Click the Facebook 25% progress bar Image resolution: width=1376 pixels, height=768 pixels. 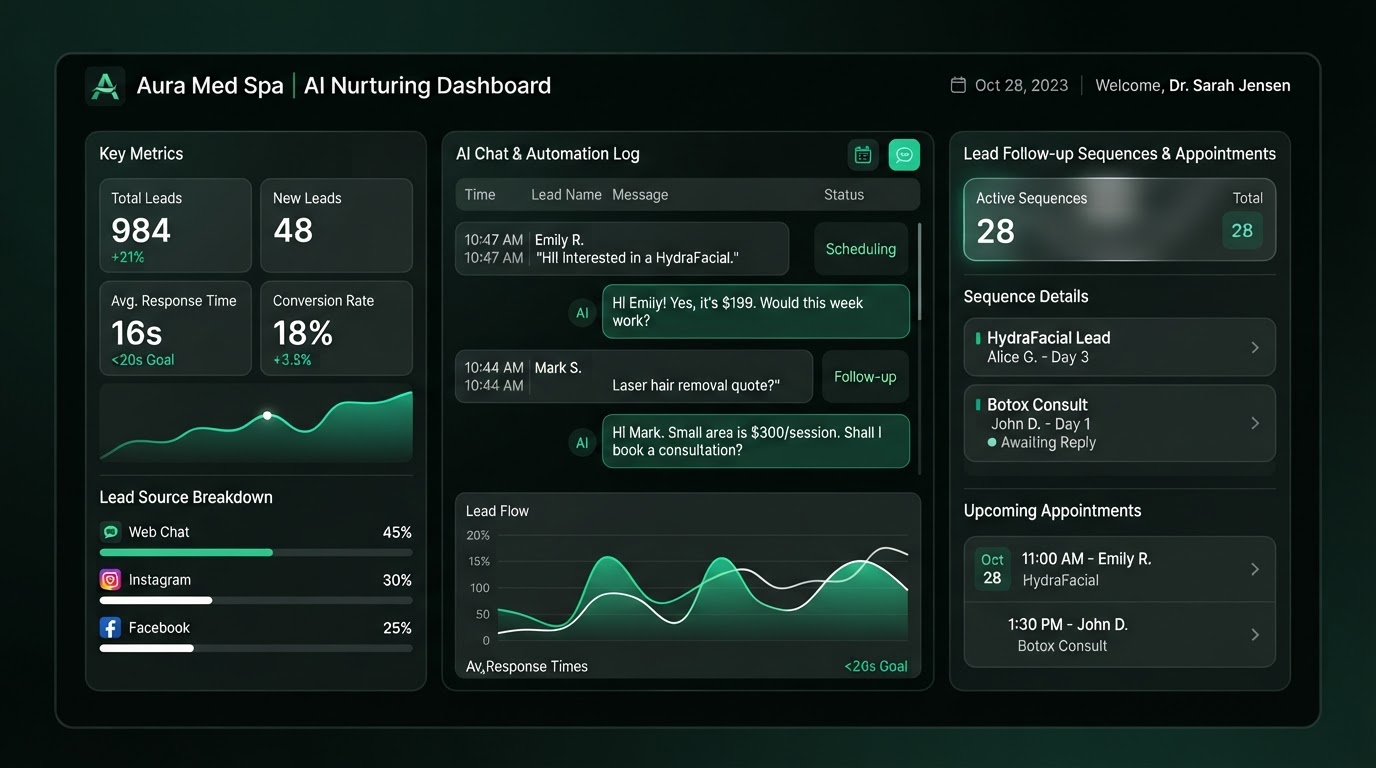256,648
